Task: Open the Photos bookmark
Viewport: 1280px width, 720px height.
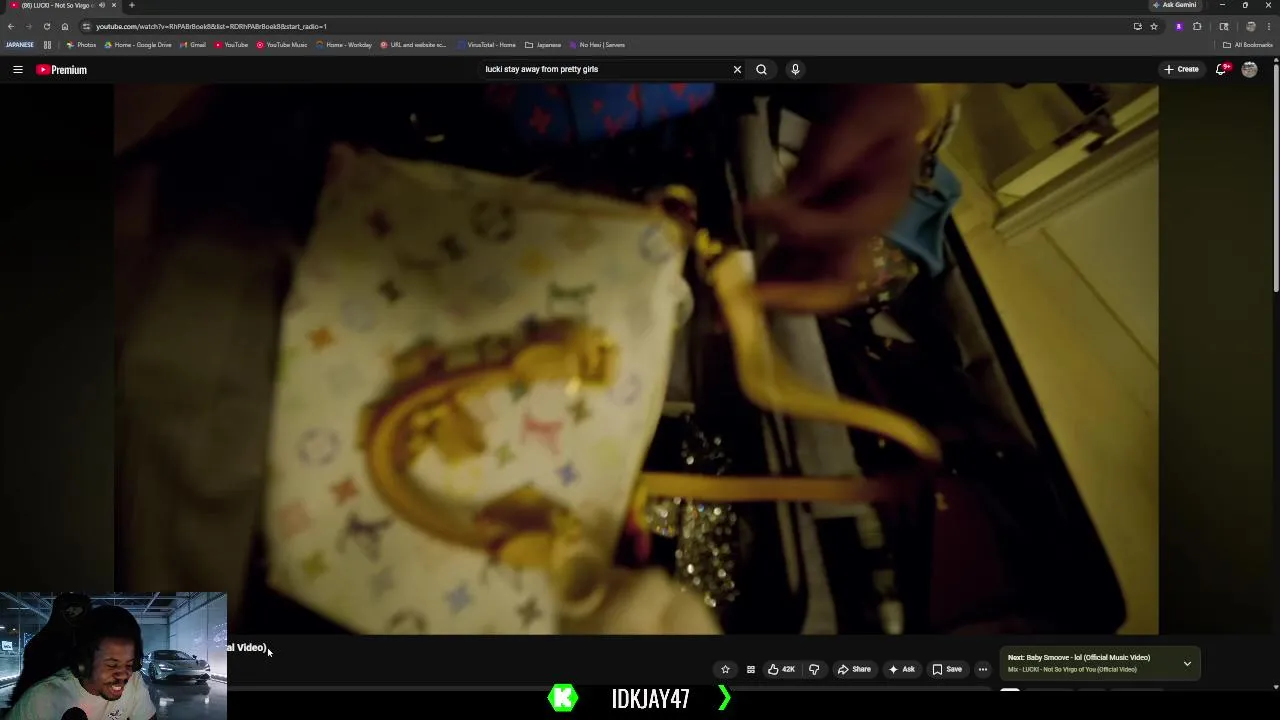Action: (x=81, y=45)
